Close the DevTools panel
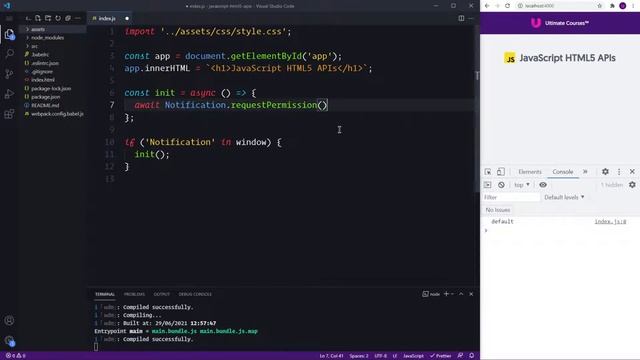Screen dimensions: 640x360 click(x=632, y=172)
